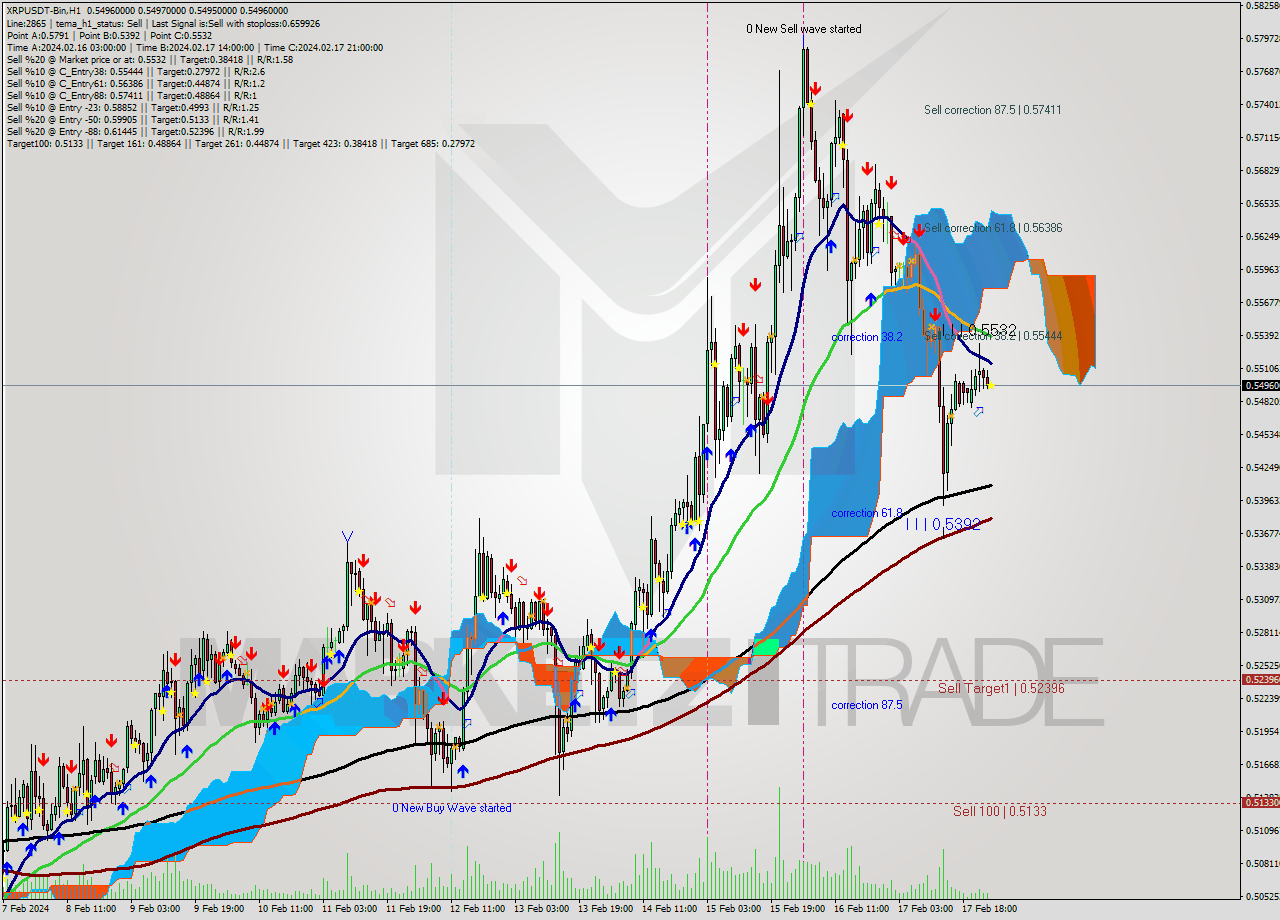This screenshot has width=1280, height=920.
Task: Click '10 Feb 11:00' time axis label
Action: pyautogui.click(x=284, y=909)
